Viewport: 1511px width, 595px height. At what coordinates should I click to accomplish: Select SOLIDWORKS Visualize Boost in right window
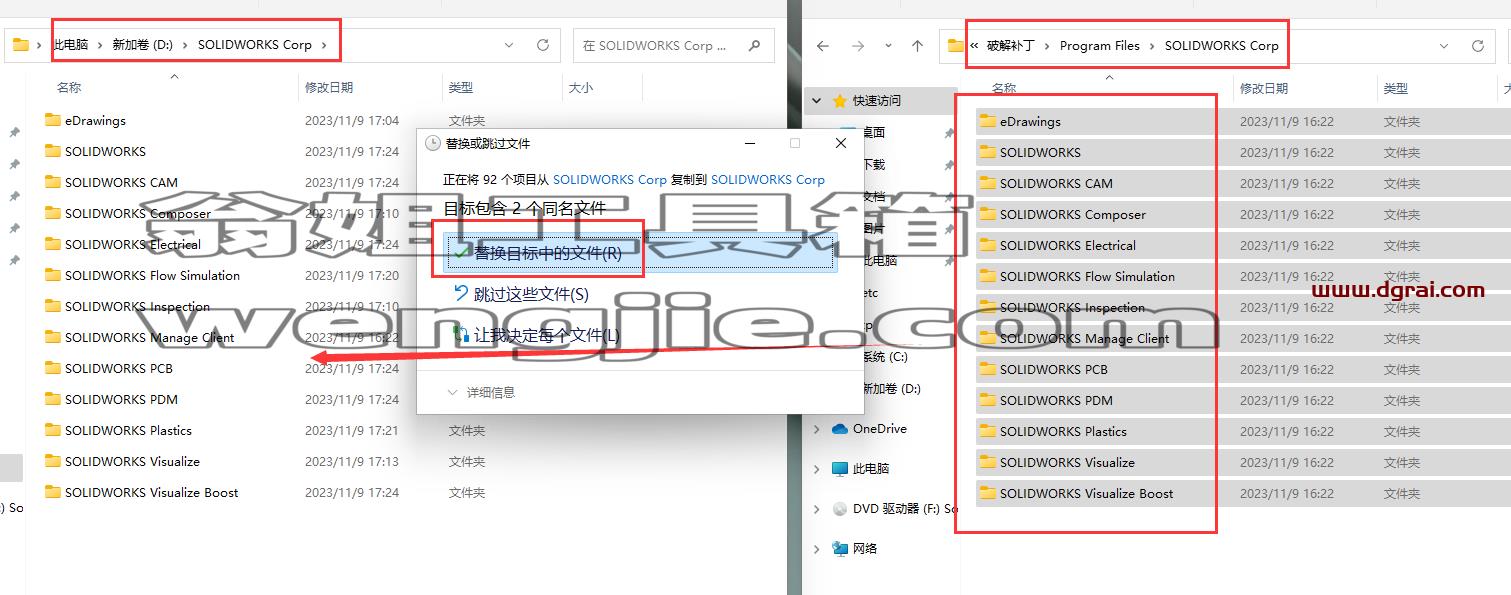[x=1086, y=493]
